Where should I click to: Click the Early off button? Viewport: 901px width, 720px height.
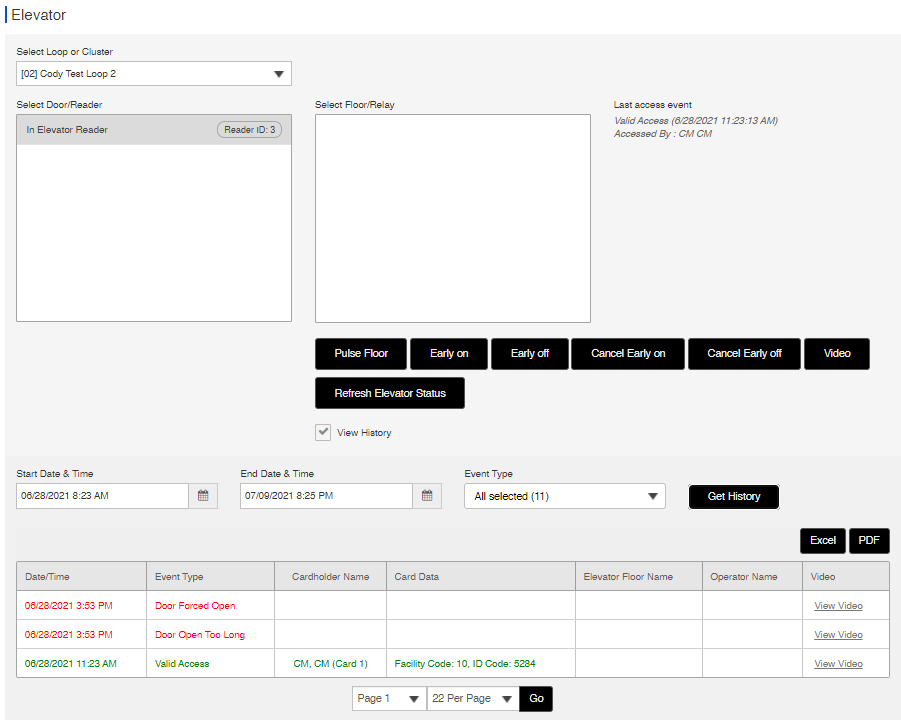(x=530, y=353)
